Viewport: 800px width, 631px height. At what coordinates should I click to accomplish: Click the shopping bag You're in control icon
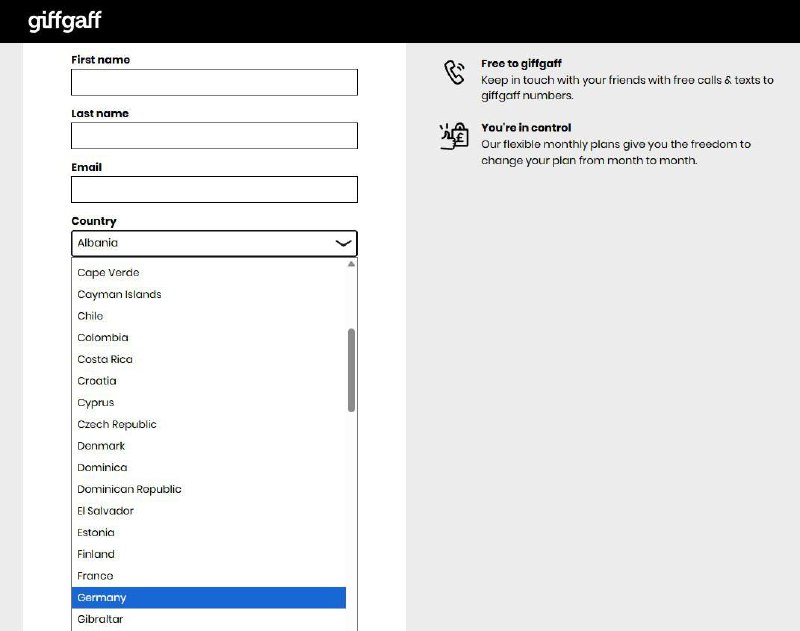click(x=455, y=136)
